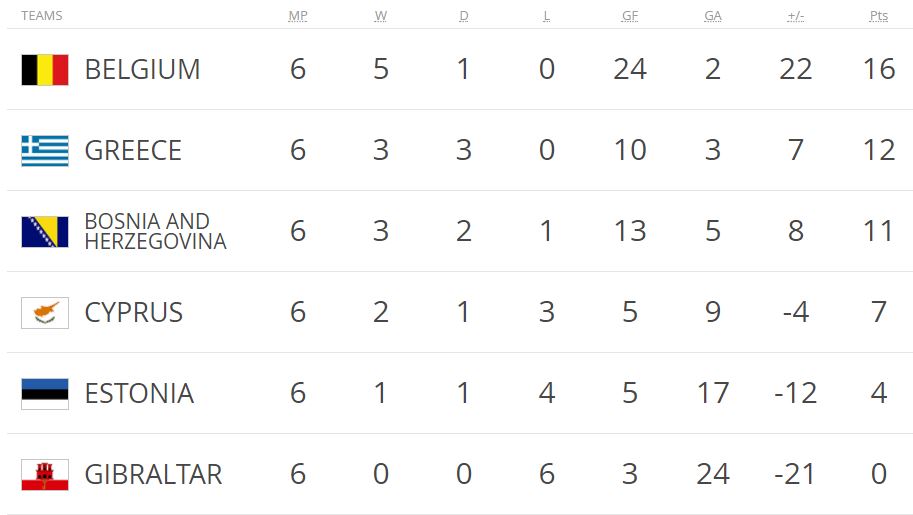Click the +/- goal difference header
Screen dimensions: 913x515
tap(796, 16)
